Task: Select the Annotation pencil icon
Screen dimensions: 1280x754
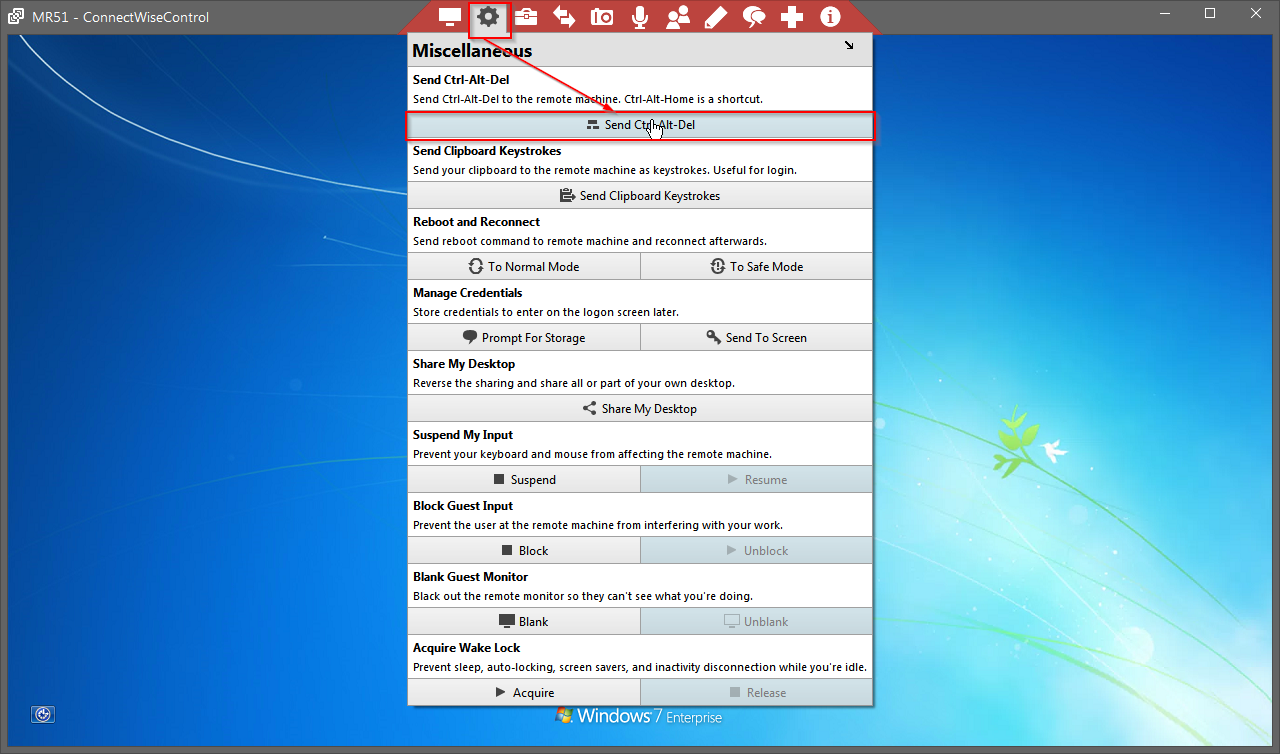Action: click(x=716, y=17)
